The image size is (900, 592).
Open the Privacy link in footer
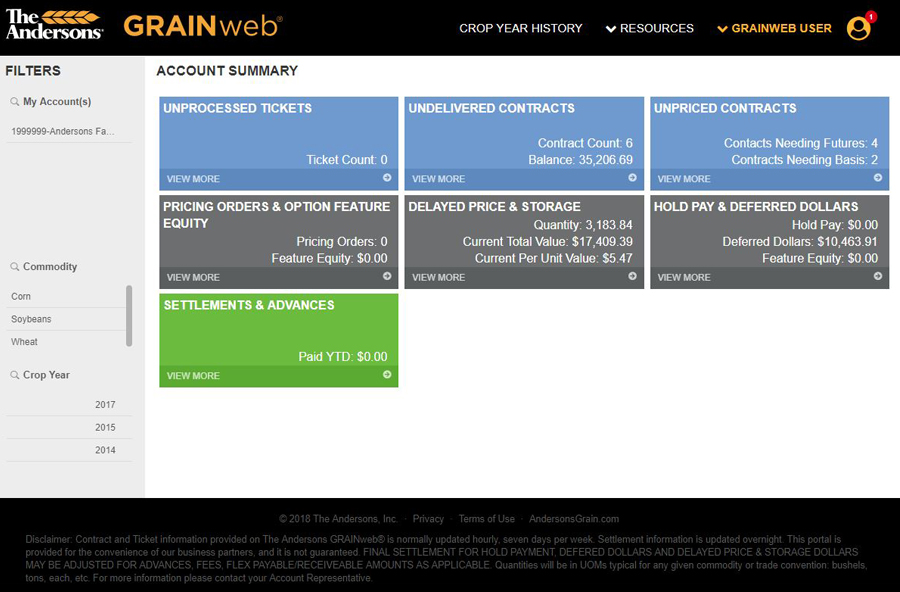pyautogui.click(x=428, y=519)
